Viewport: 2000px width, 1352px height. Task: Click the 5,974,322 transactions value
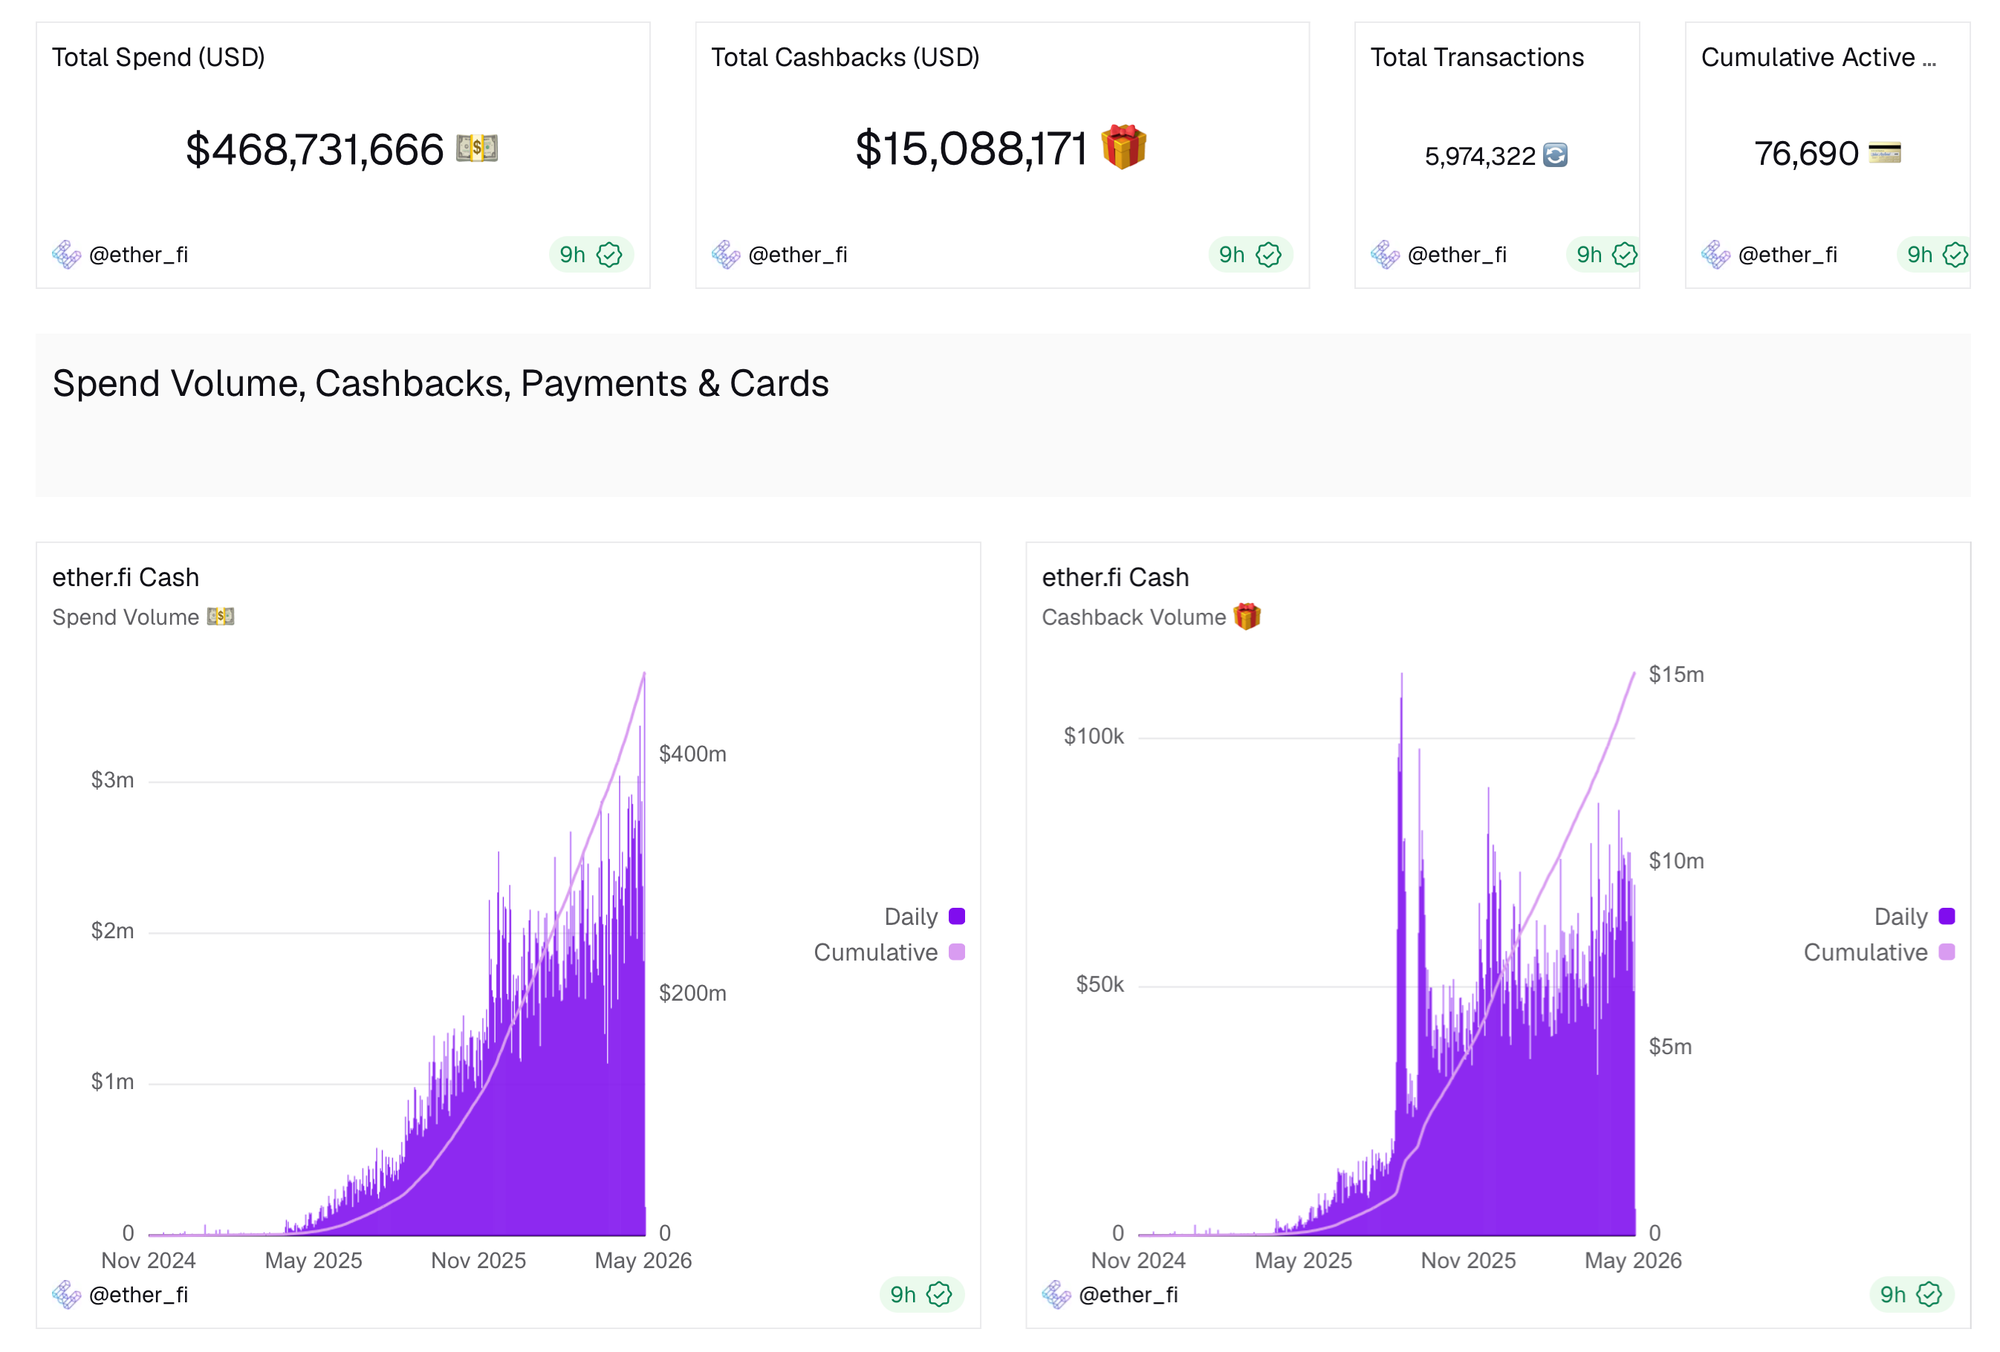coord(1480,156)
